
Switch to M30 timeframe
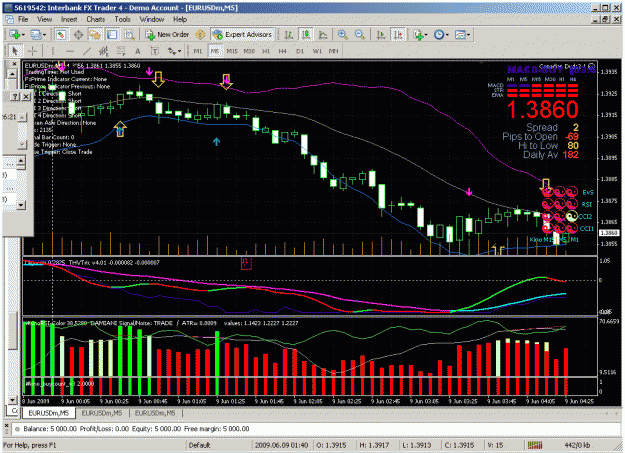point(249,51)
